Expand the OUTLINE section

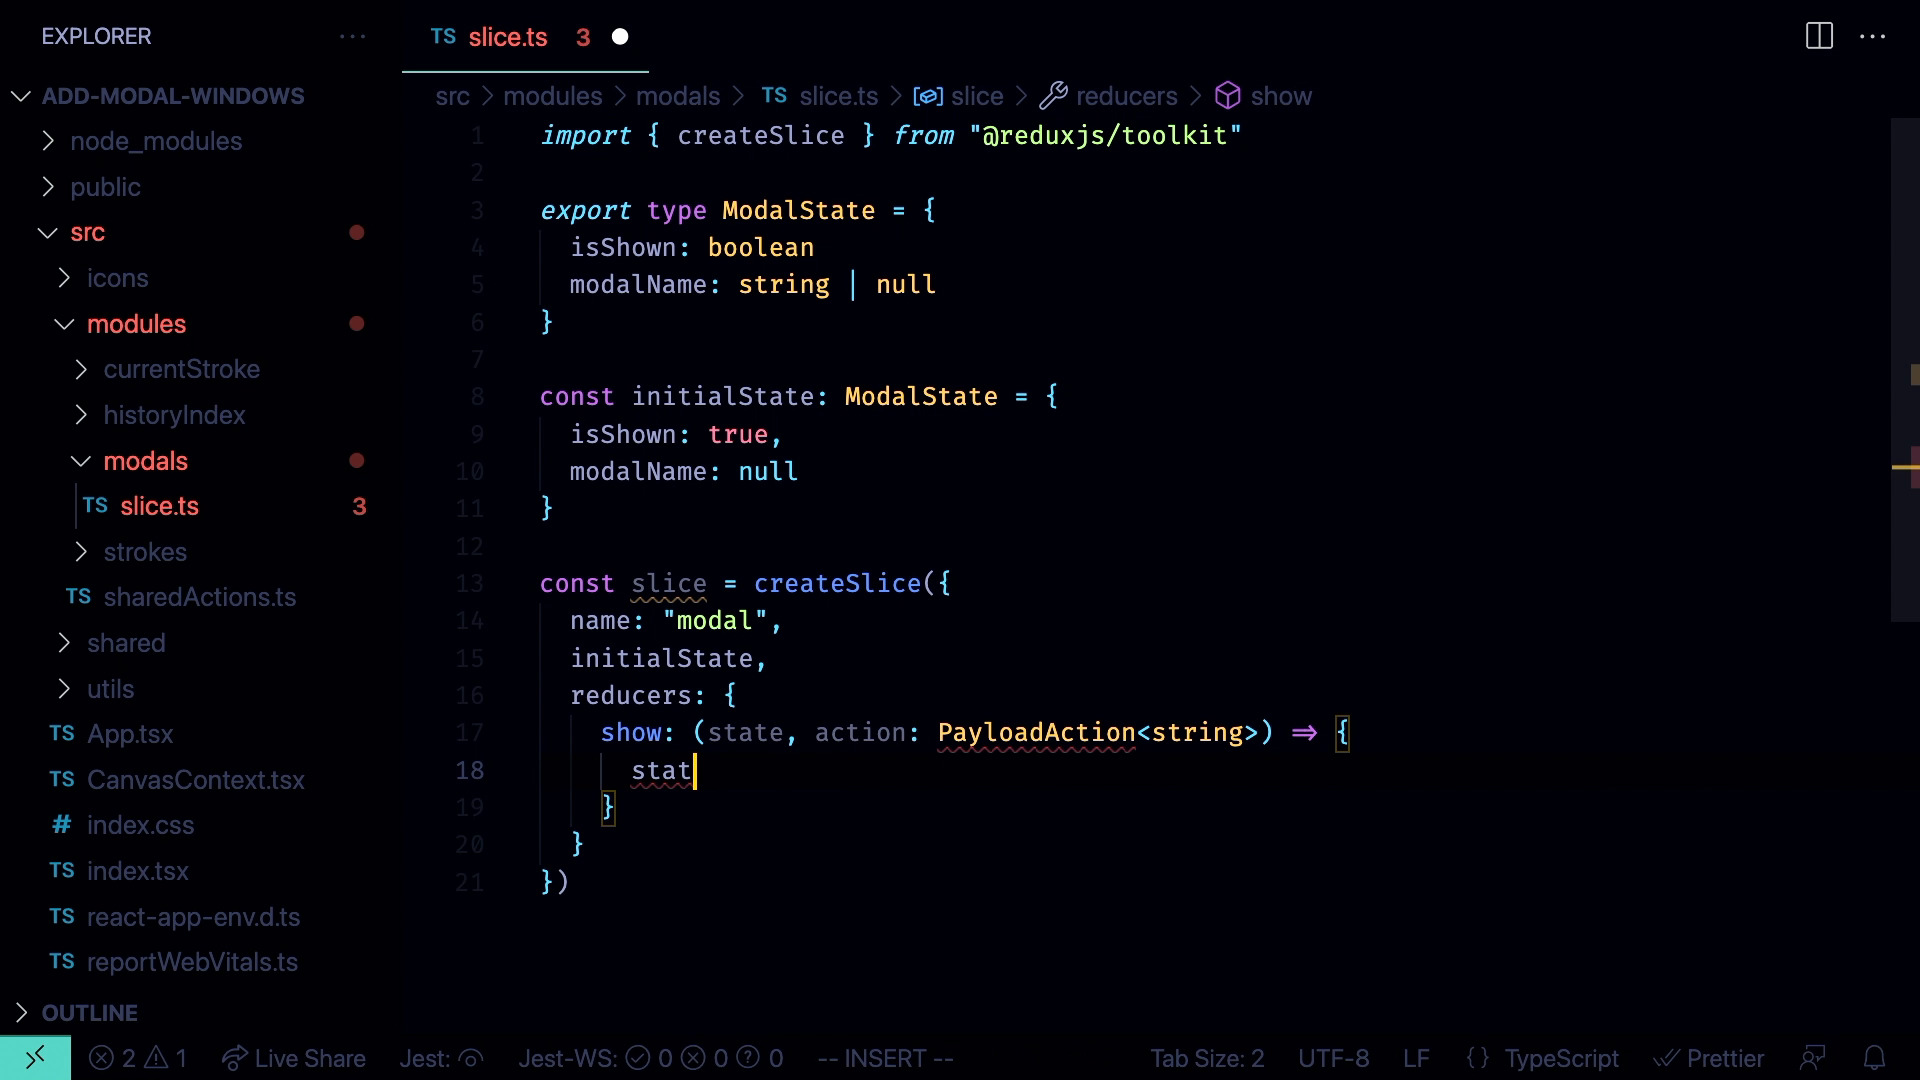tap(88, 1012)
